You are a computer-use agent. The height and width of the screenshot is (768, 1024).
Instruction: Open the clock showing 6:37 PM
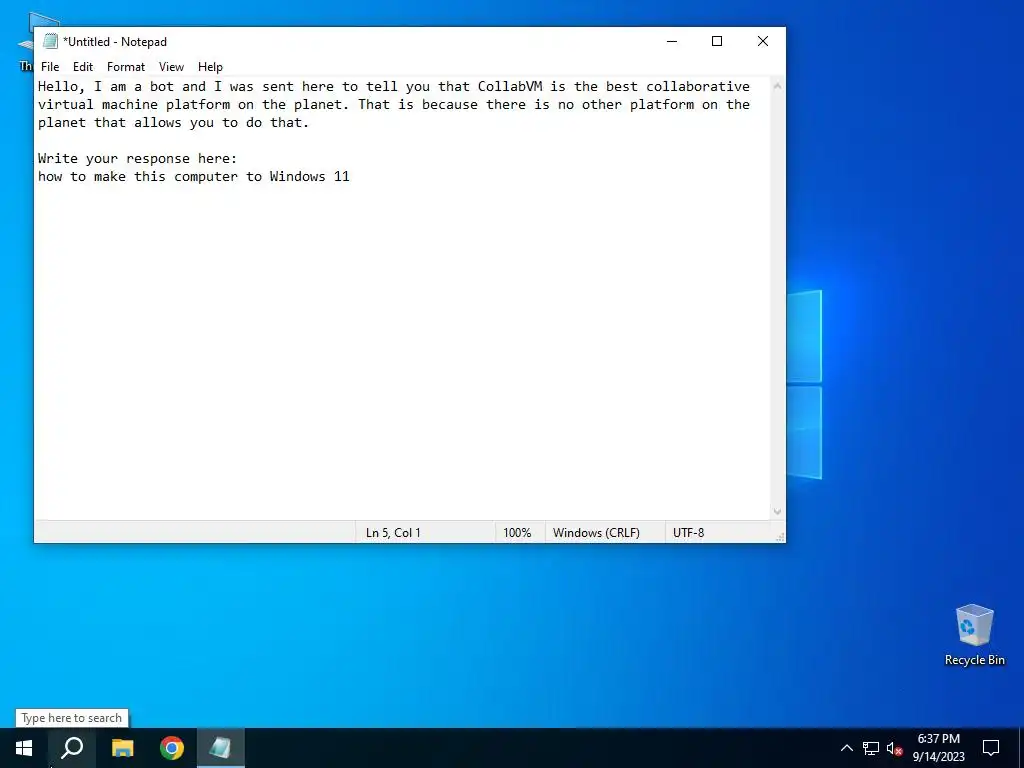coord(938,748)
